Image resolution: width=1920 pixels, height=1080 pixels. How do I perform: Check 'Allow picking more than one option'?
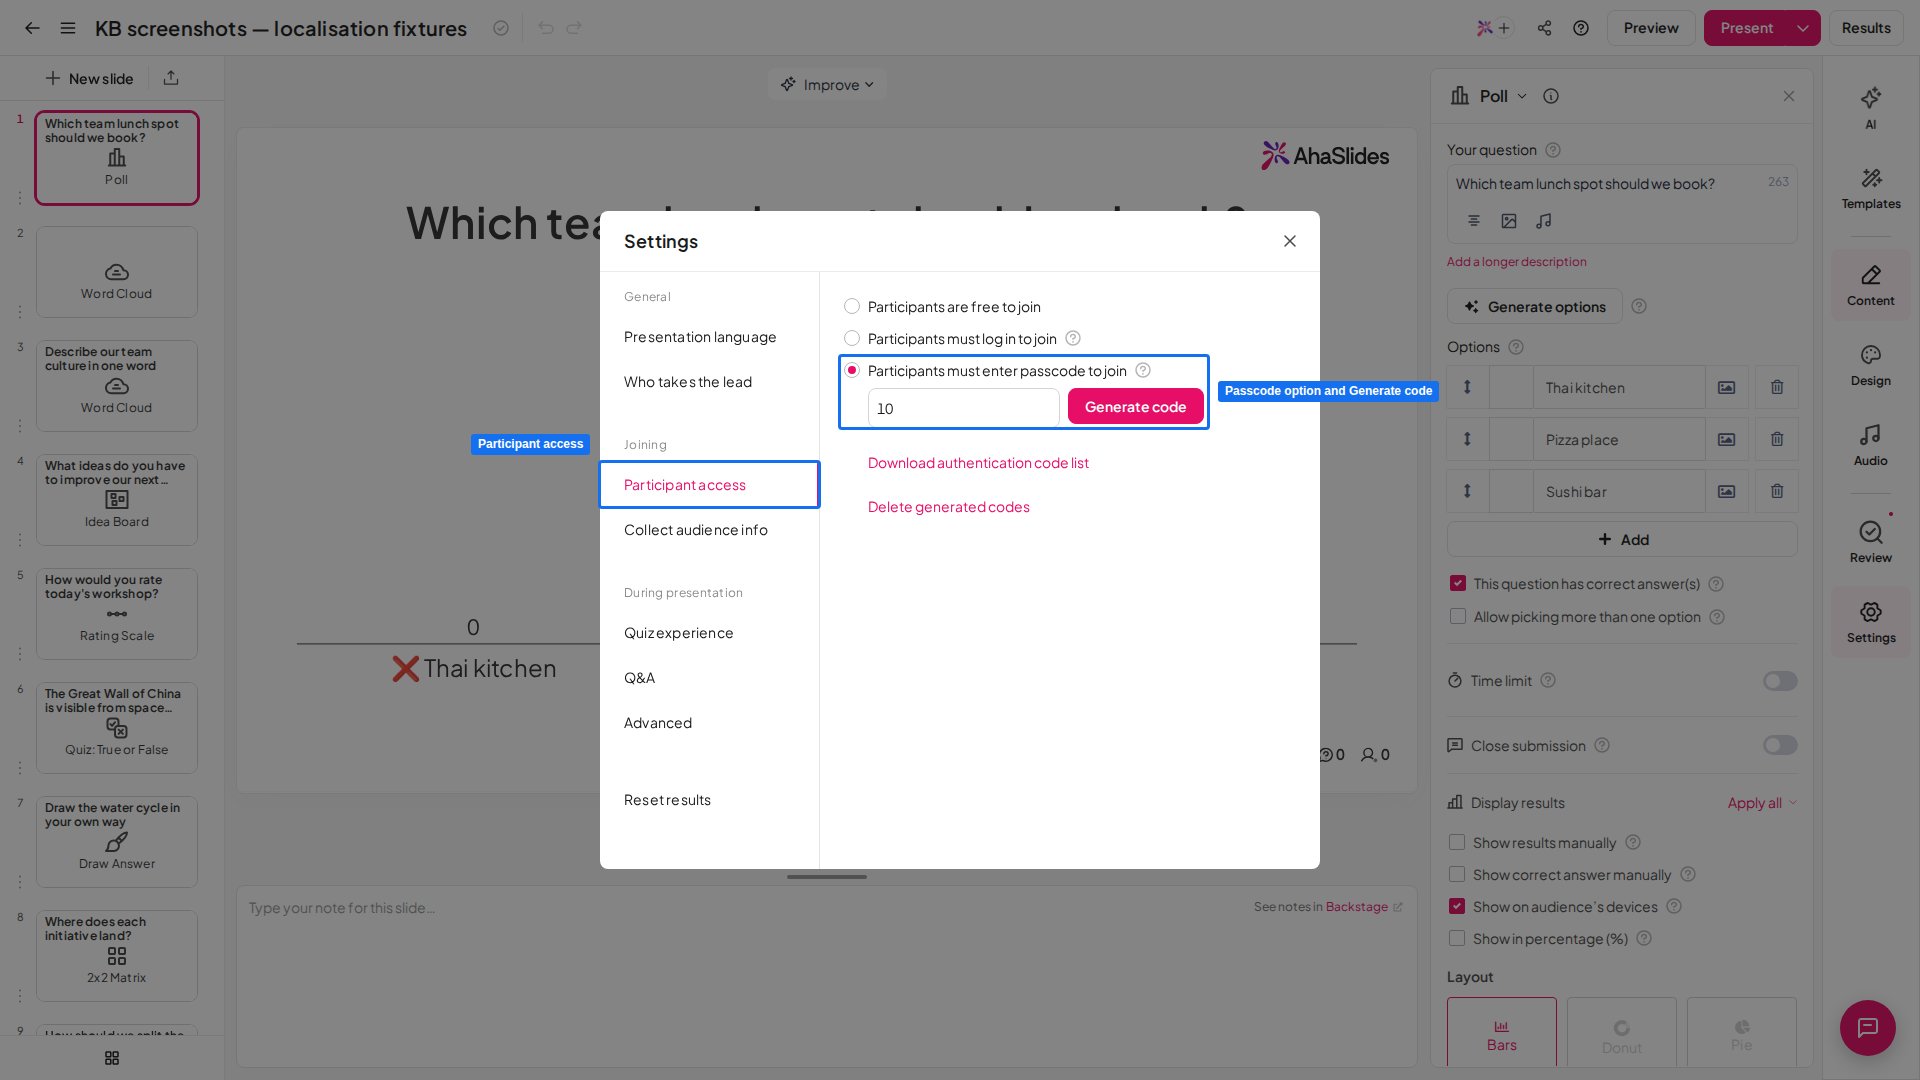[x=1458, y=616]
